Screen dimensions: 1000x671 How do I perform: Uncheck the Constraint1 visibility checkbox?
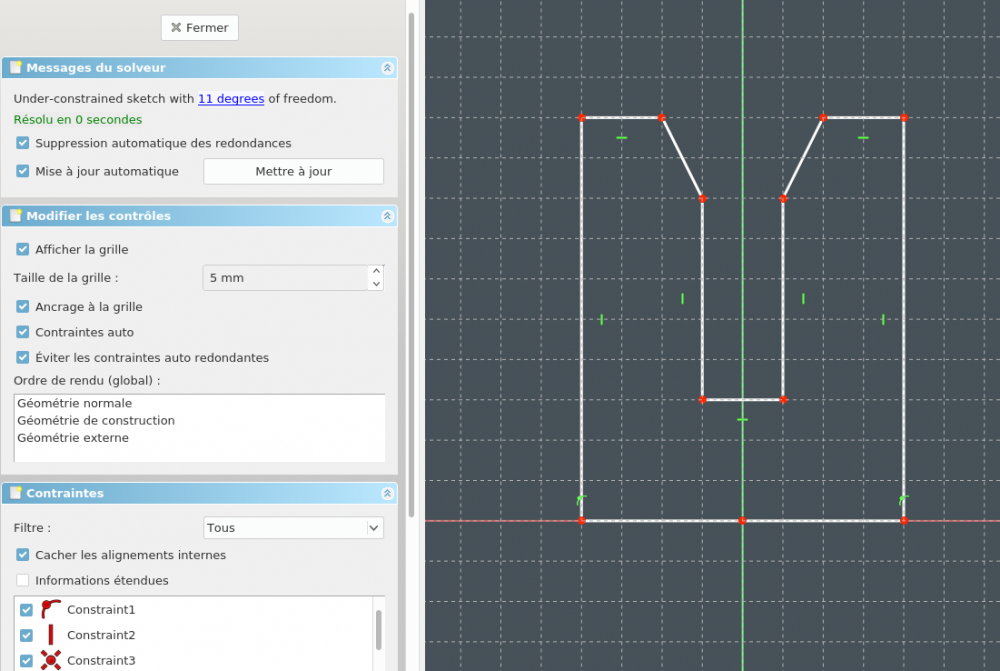coord(26,610)
